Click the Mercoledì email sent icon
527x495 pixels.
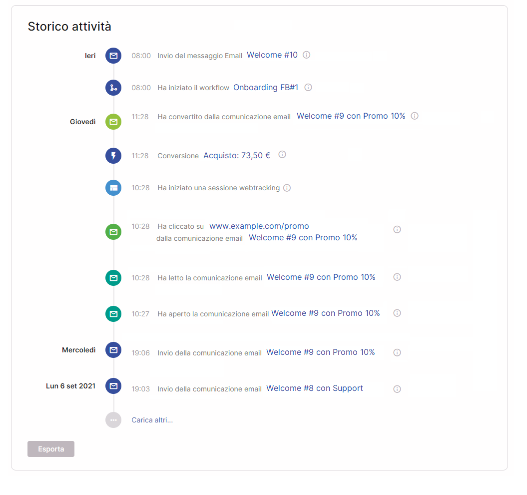pyautogui.click(x=113, y=350)
